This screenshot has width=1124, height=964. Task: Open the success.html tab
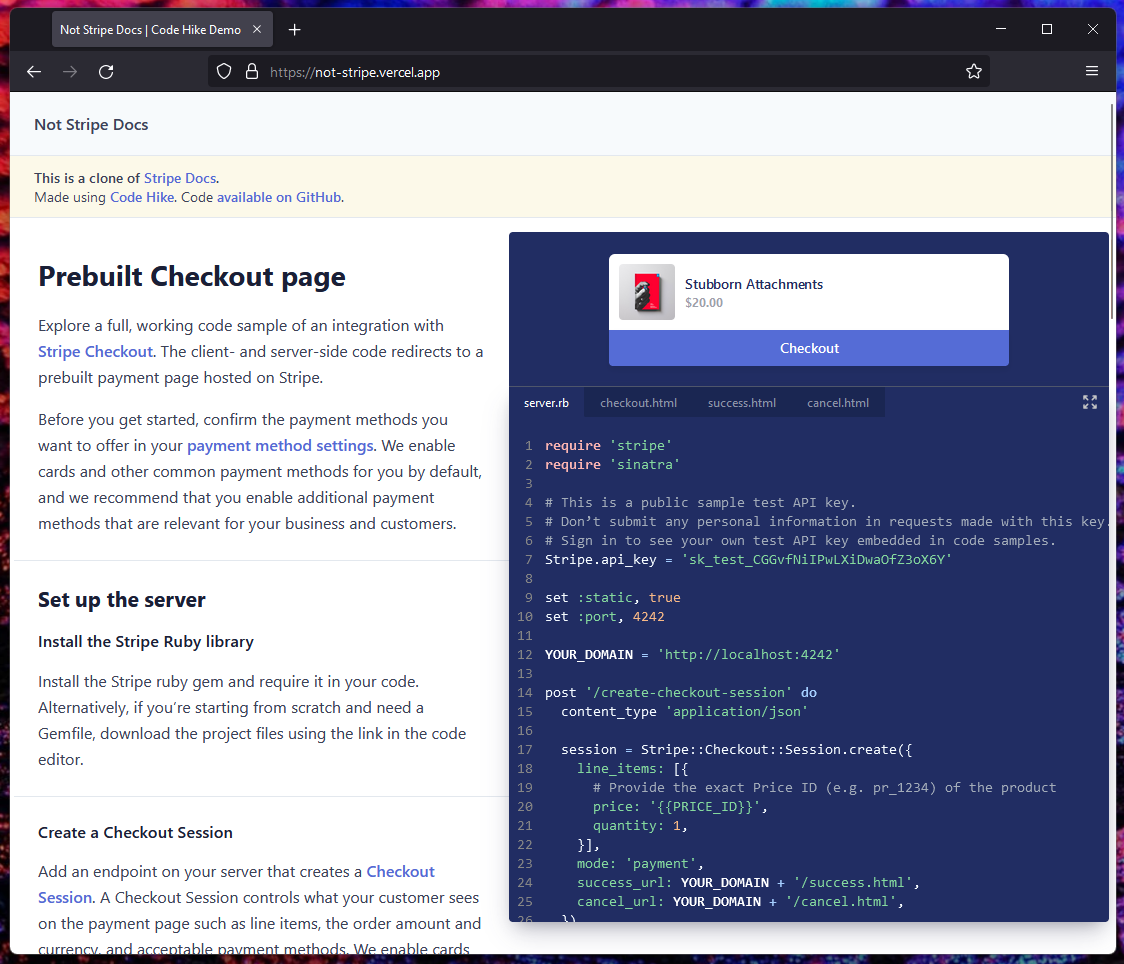(741, 402)
